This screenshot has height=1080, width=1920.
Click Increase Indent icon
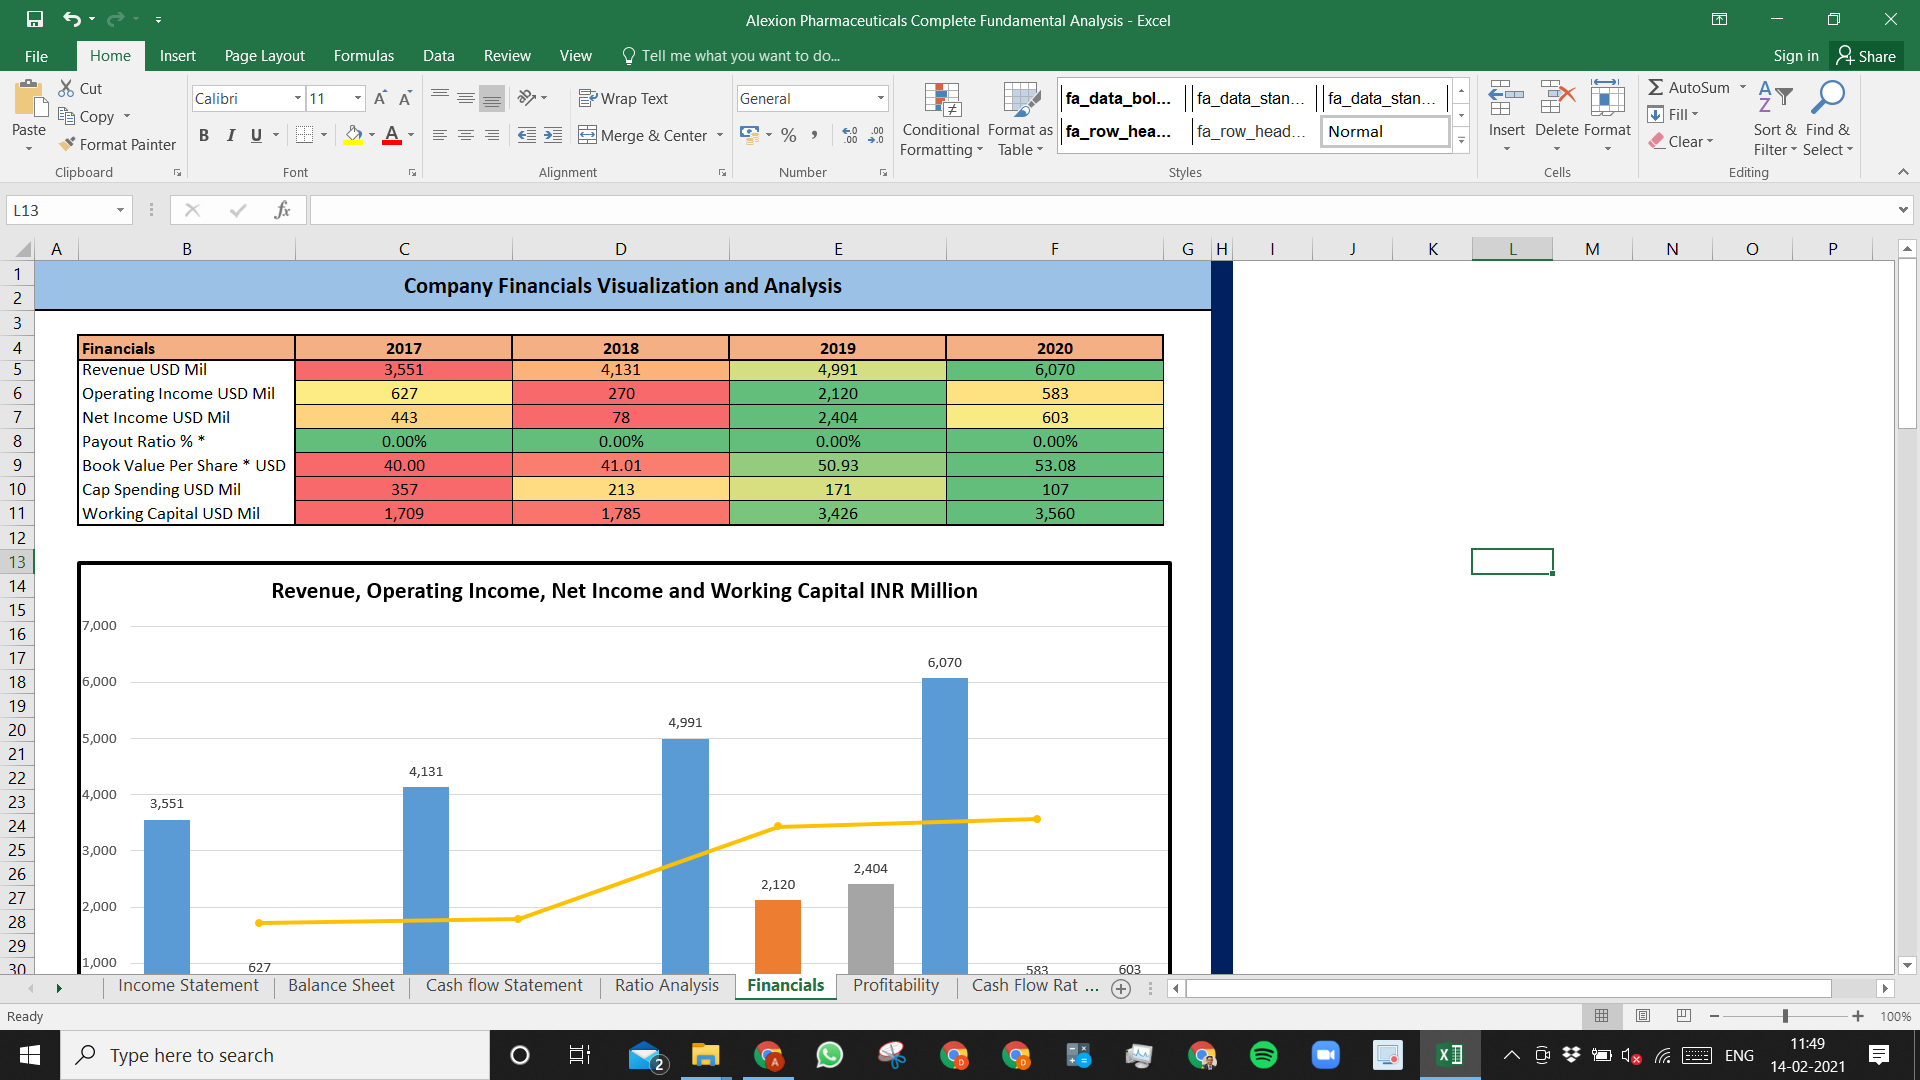[x=553, y=135]
